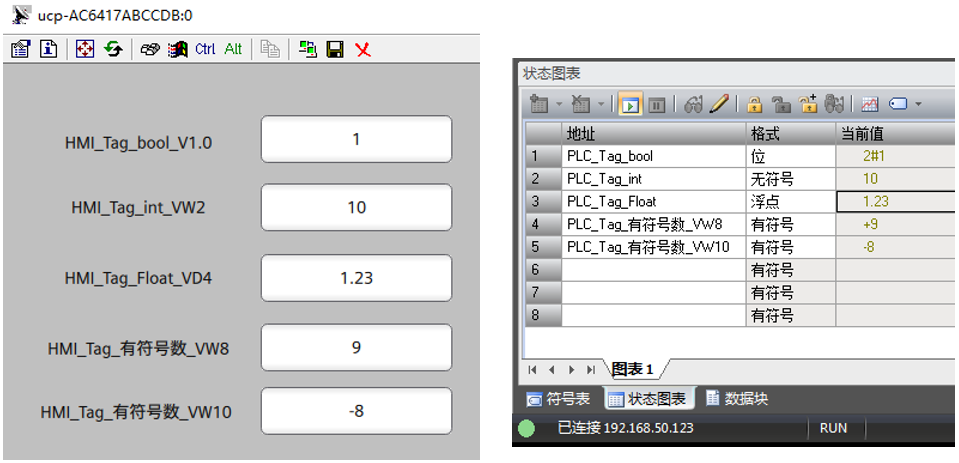The height and width of the screenshot is (463, 959).
Task: Send Start key via colorful Windows flag icon
Action: tap(178, 50)
